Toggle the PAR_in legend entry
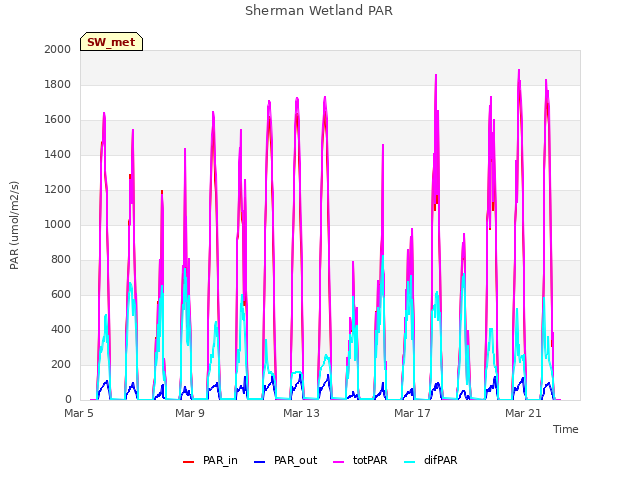Viewport: 640px width, 480px height. point(210,460)
